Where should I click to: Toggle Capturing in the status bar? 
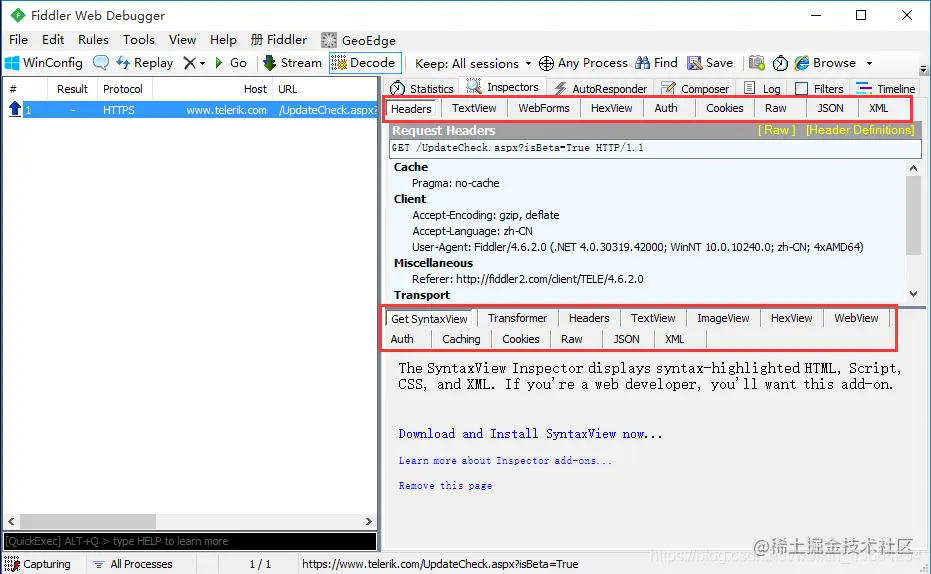[39, 564]
